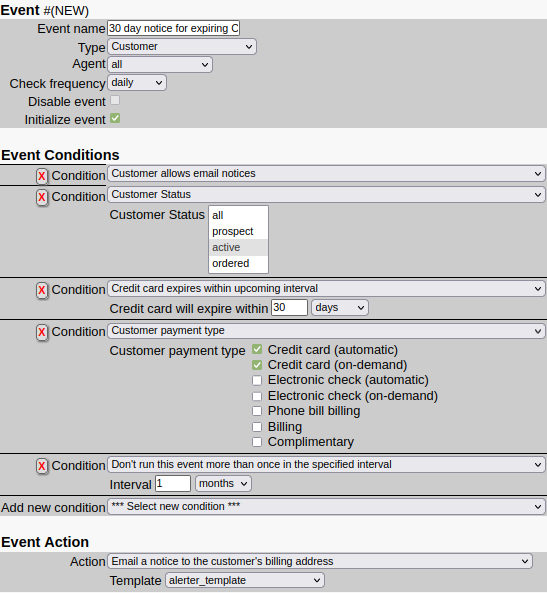Viewport: 547px width, 593px height.
Task: Remove the credit card expires condition
Action: click(x=42, y=290)
